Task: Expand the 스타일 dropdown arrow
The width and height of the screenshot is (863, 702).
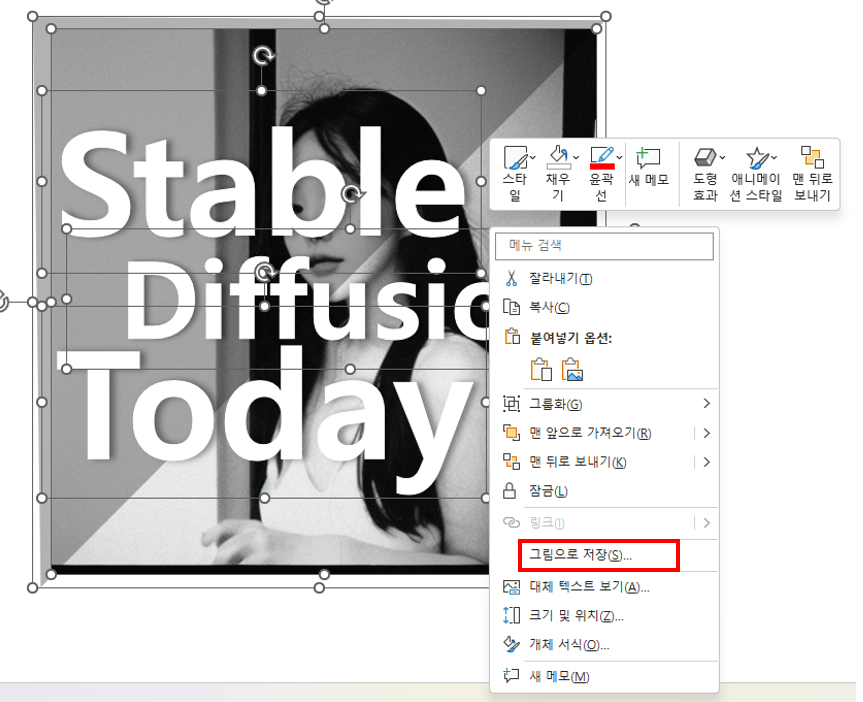Action: [x=532, y=157]
